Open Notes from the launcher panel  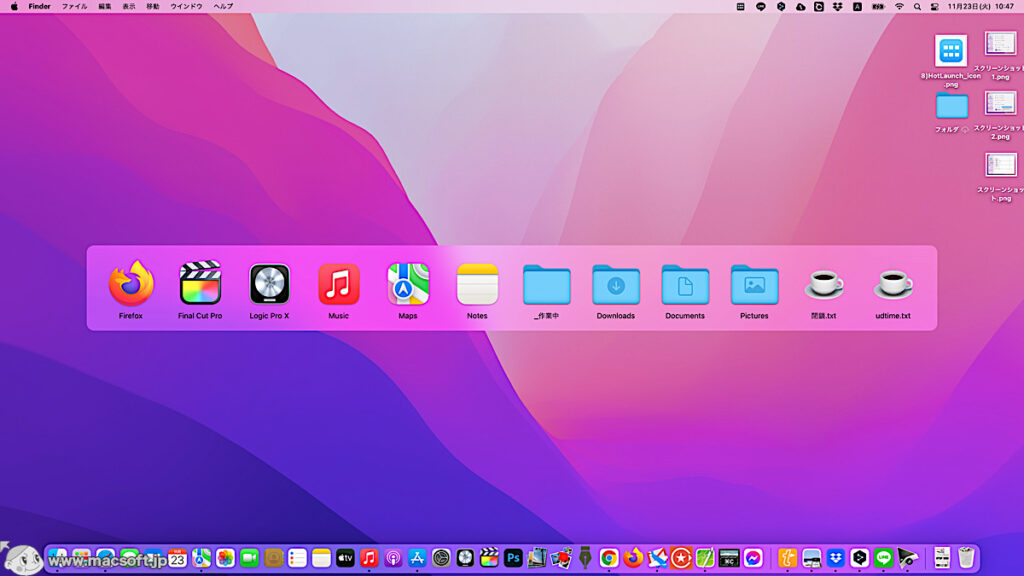pos(477,284)
